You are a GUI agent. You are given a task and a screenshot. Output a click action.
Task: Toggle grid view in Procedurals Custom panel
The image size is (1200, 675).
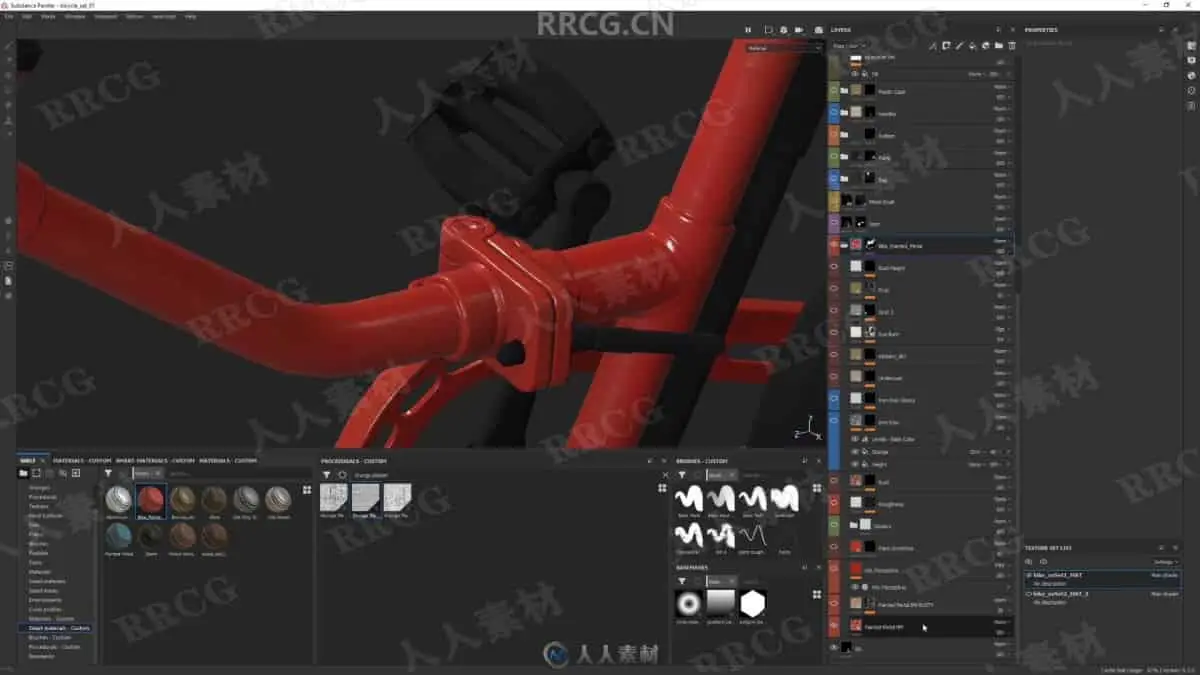click(662, 488)
